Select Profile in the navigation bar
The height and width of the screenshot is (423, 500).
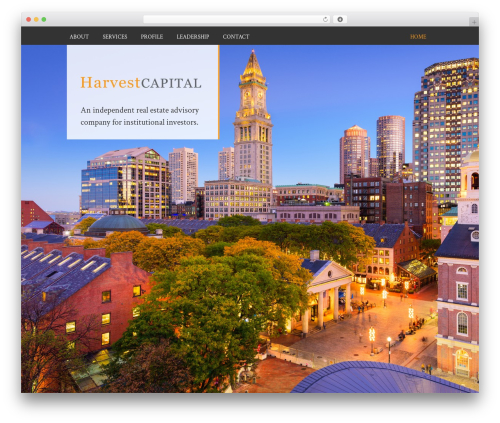[x=152, y=37]
